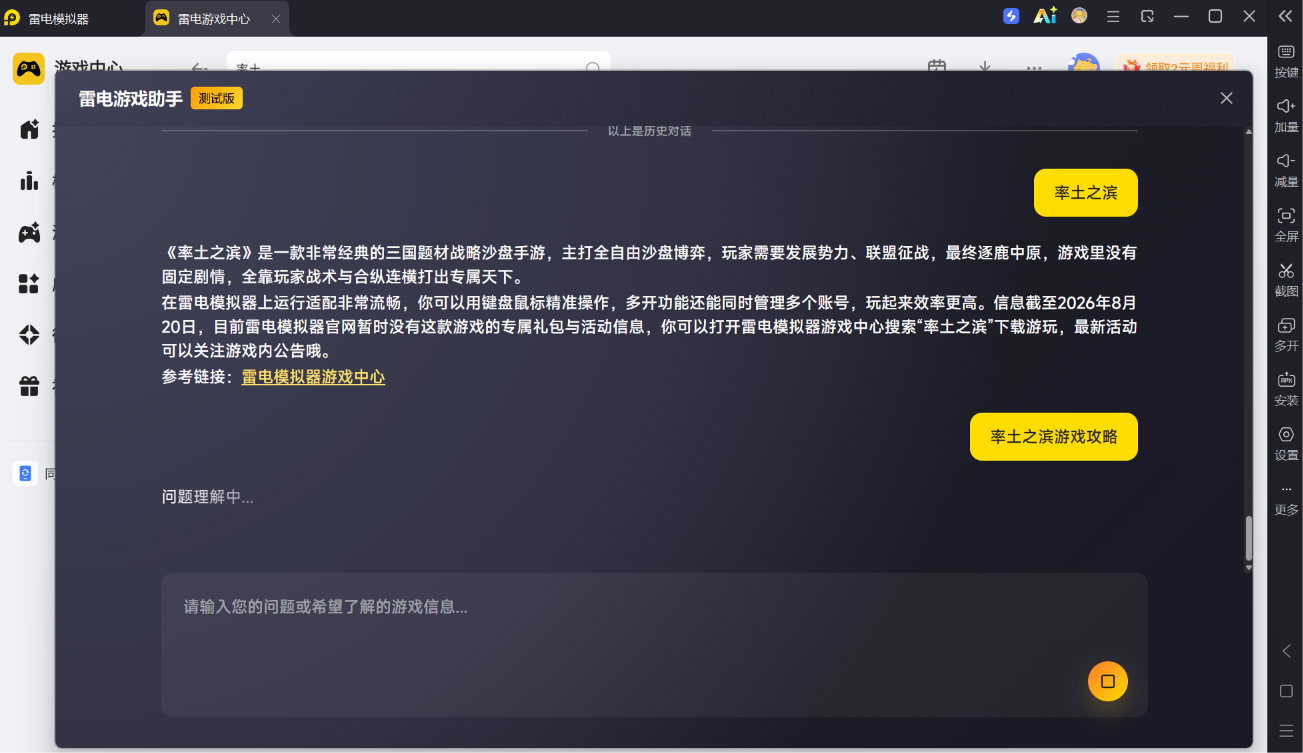1303x753 pixels.
Task: Take a screenshot with the 截图 scissors
Action: click(1286, 279)
